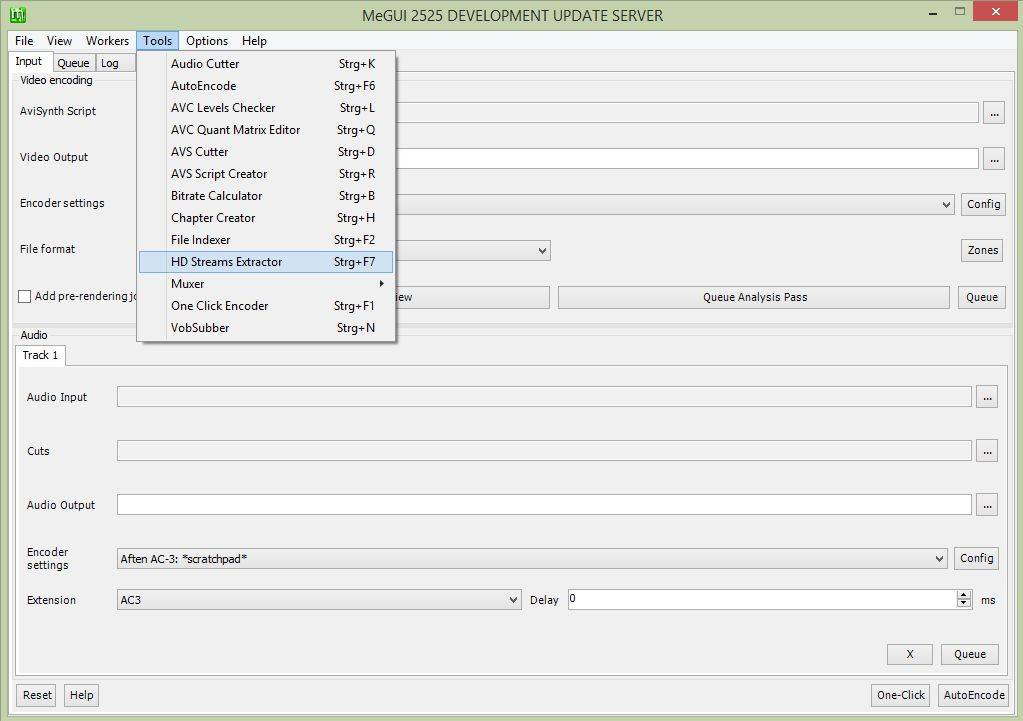
Task: Queue the video encoding job
Action: [981, 298]
